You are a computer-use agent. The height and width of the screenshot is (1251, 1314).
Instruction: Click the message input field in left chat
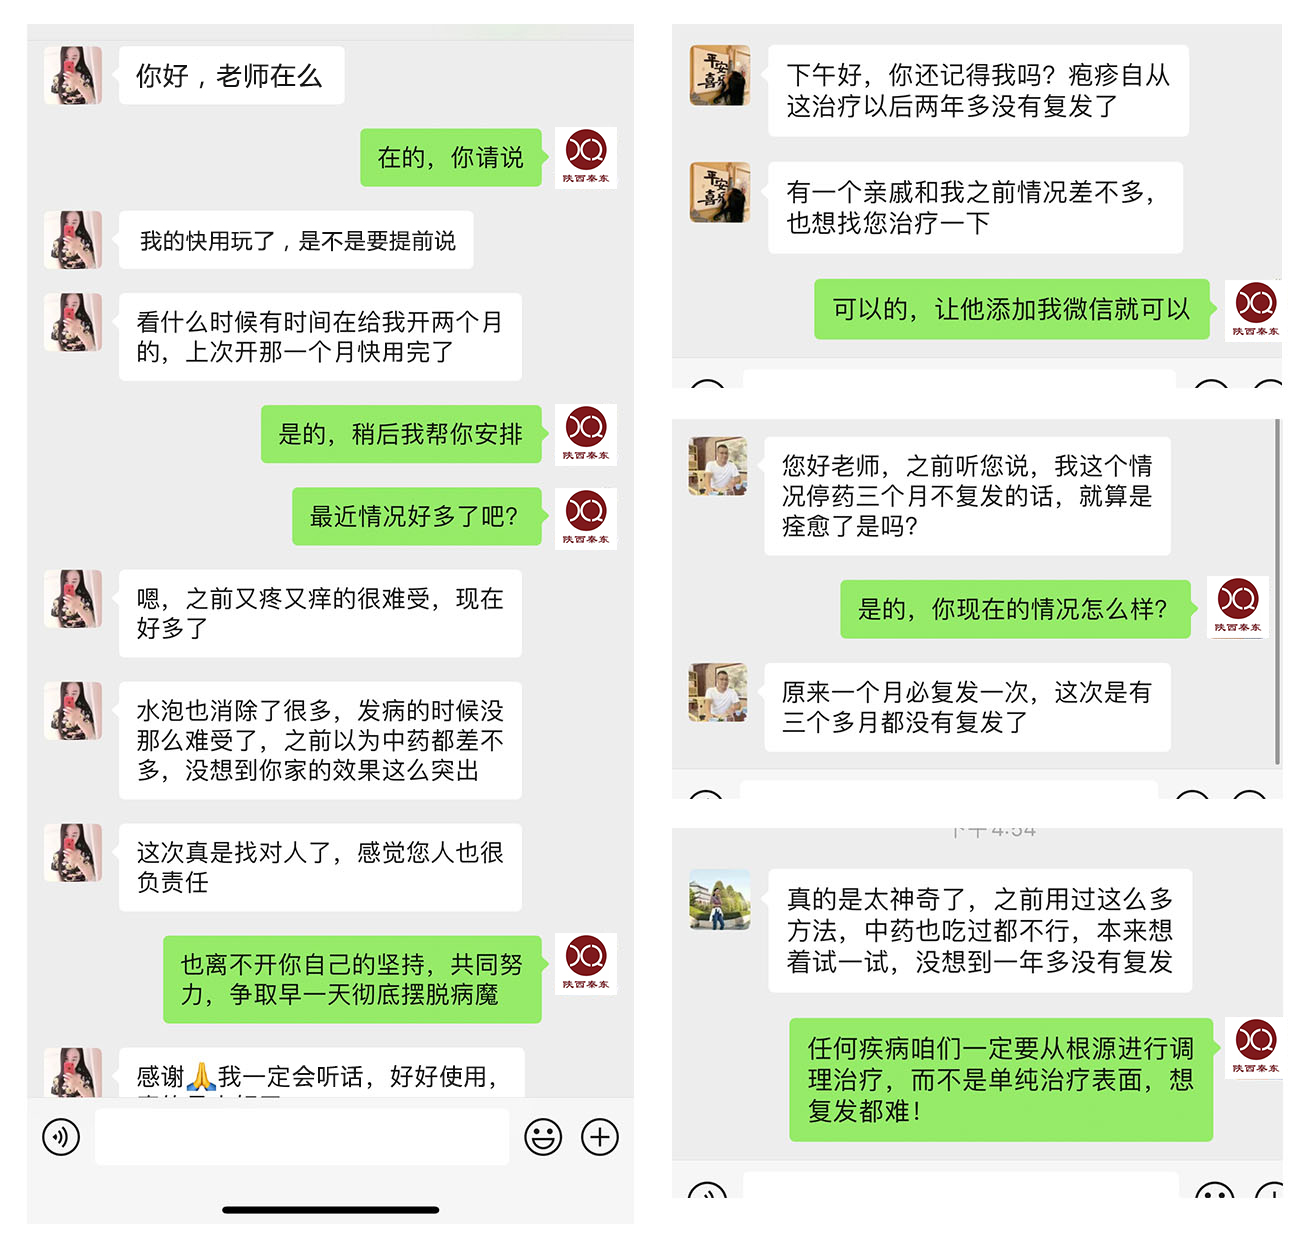[302, 1136]
